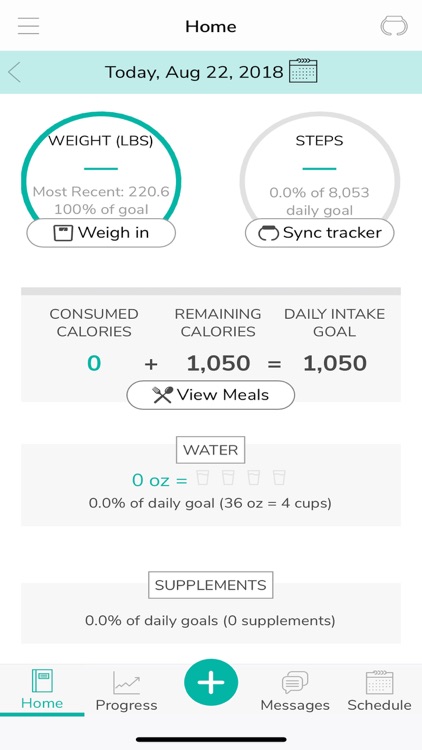
Task: Open View Meals
Action: (x=211, y=395)
